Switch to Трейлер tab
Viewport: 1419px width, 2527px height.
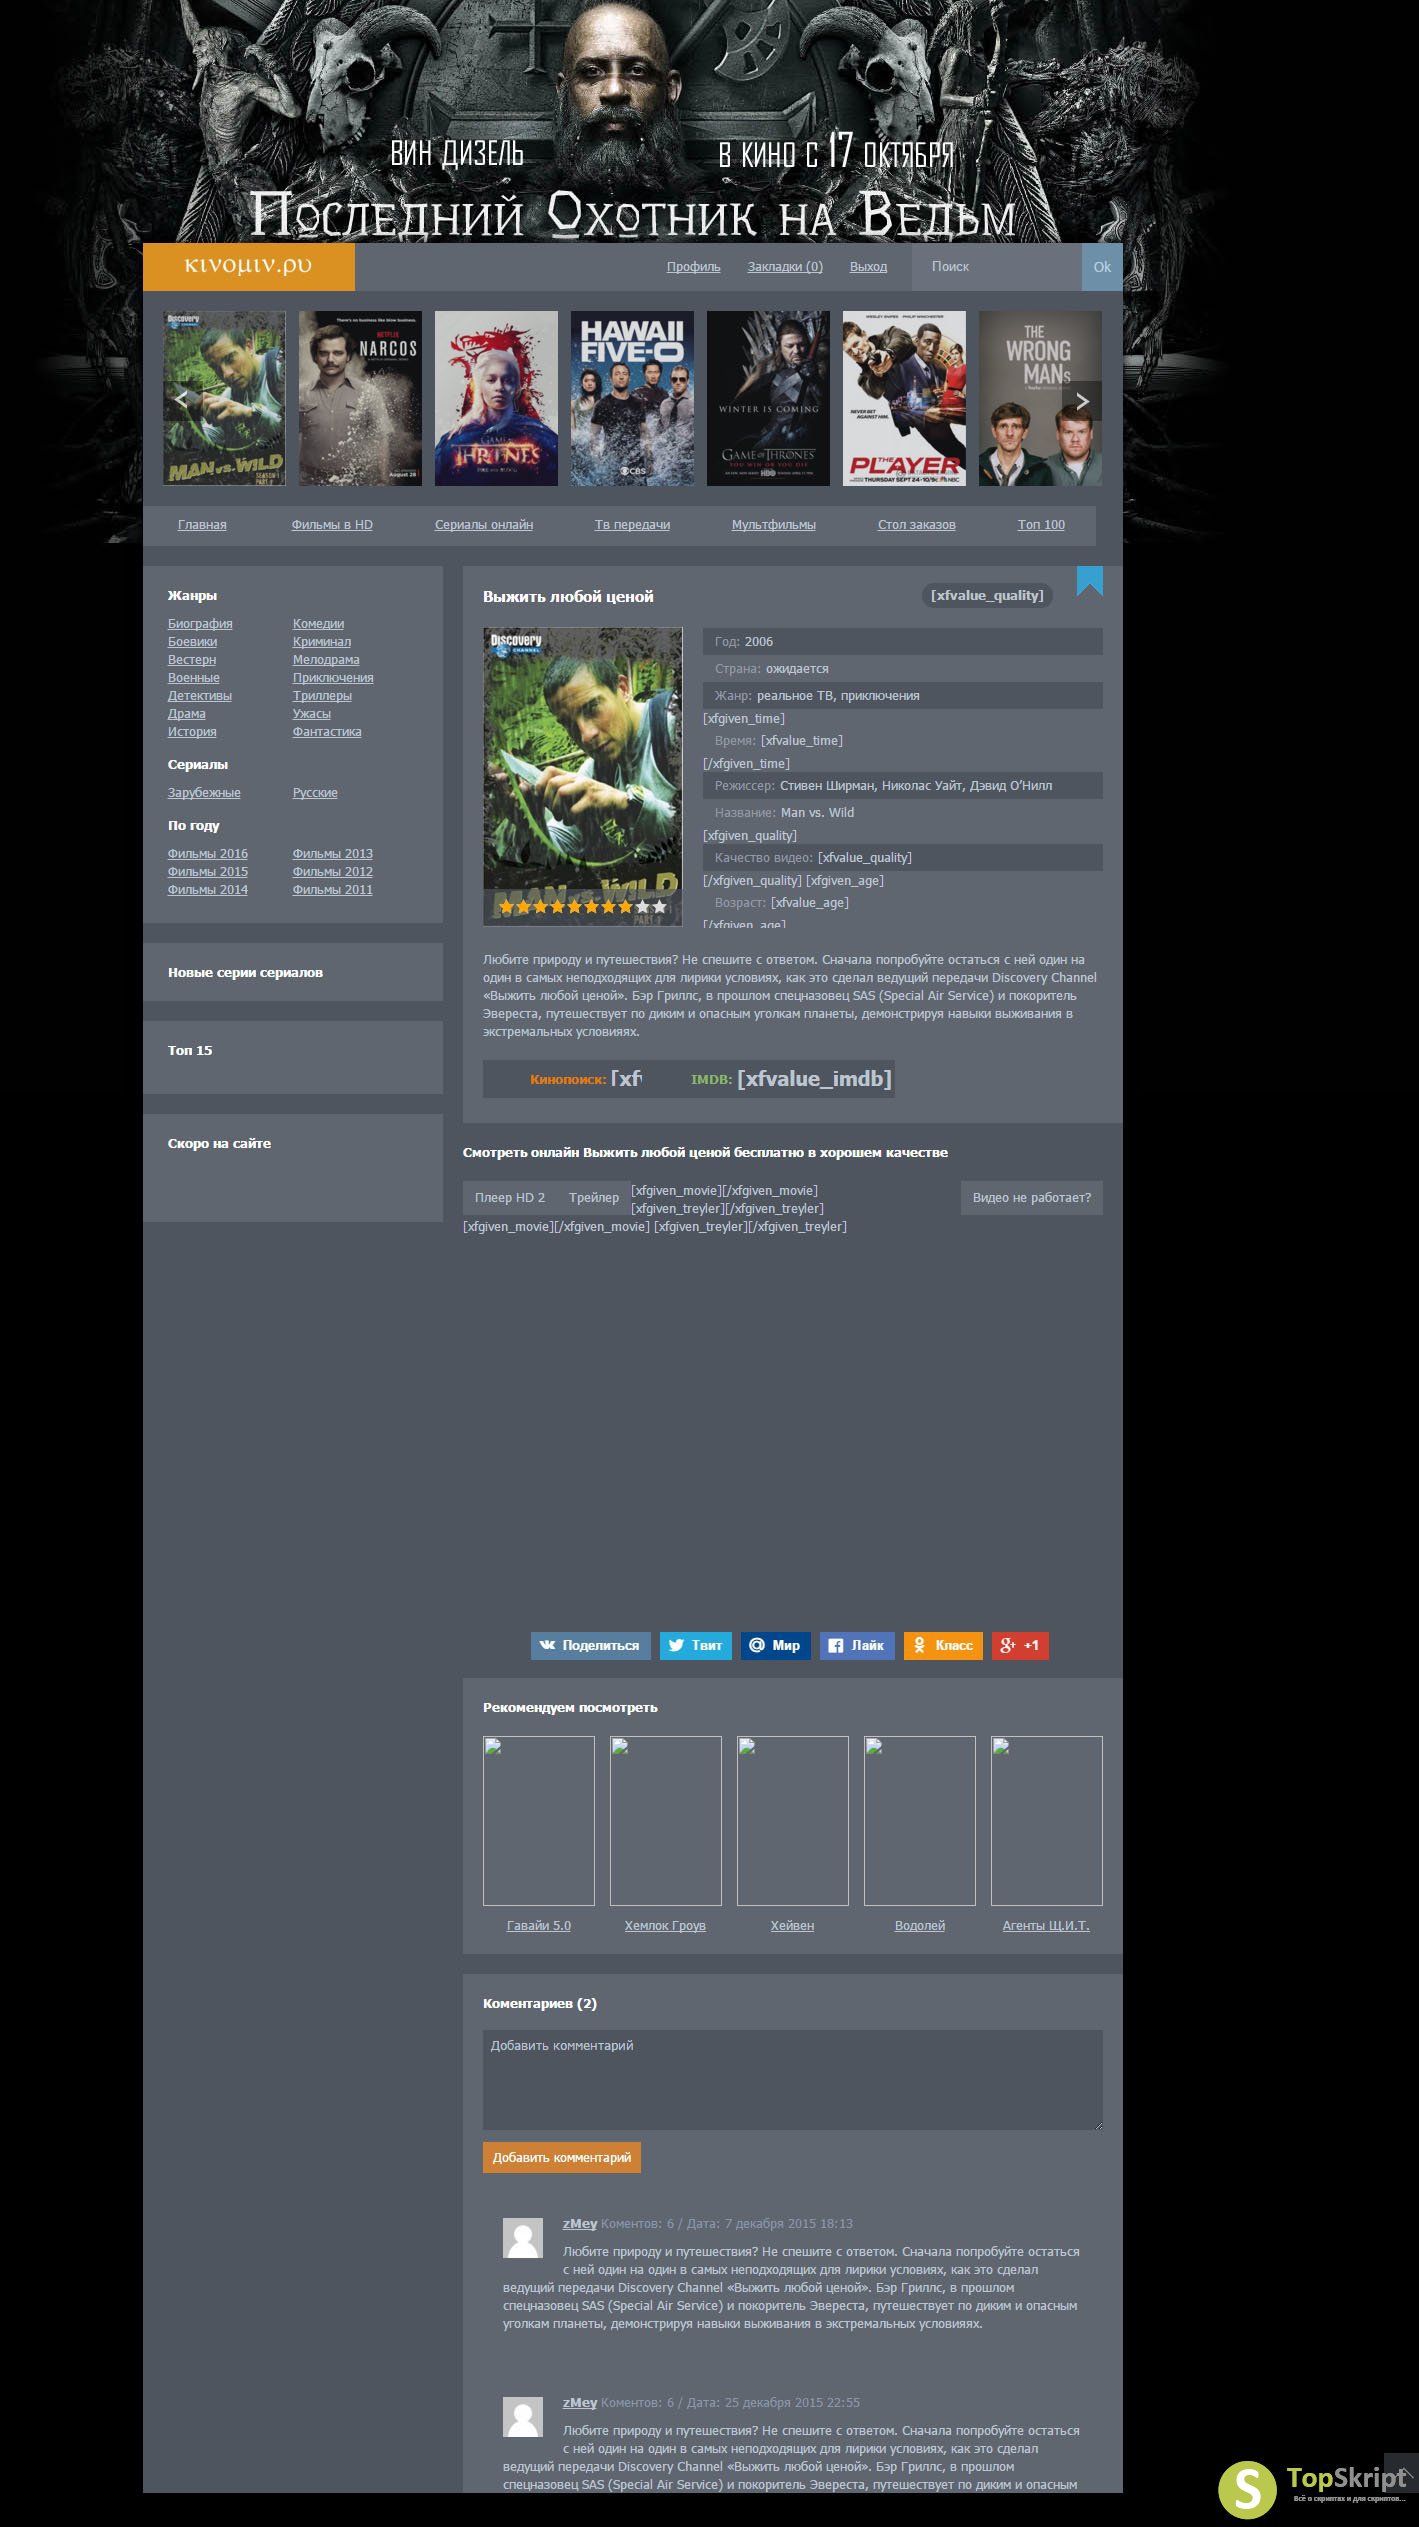coord(594,1198)
